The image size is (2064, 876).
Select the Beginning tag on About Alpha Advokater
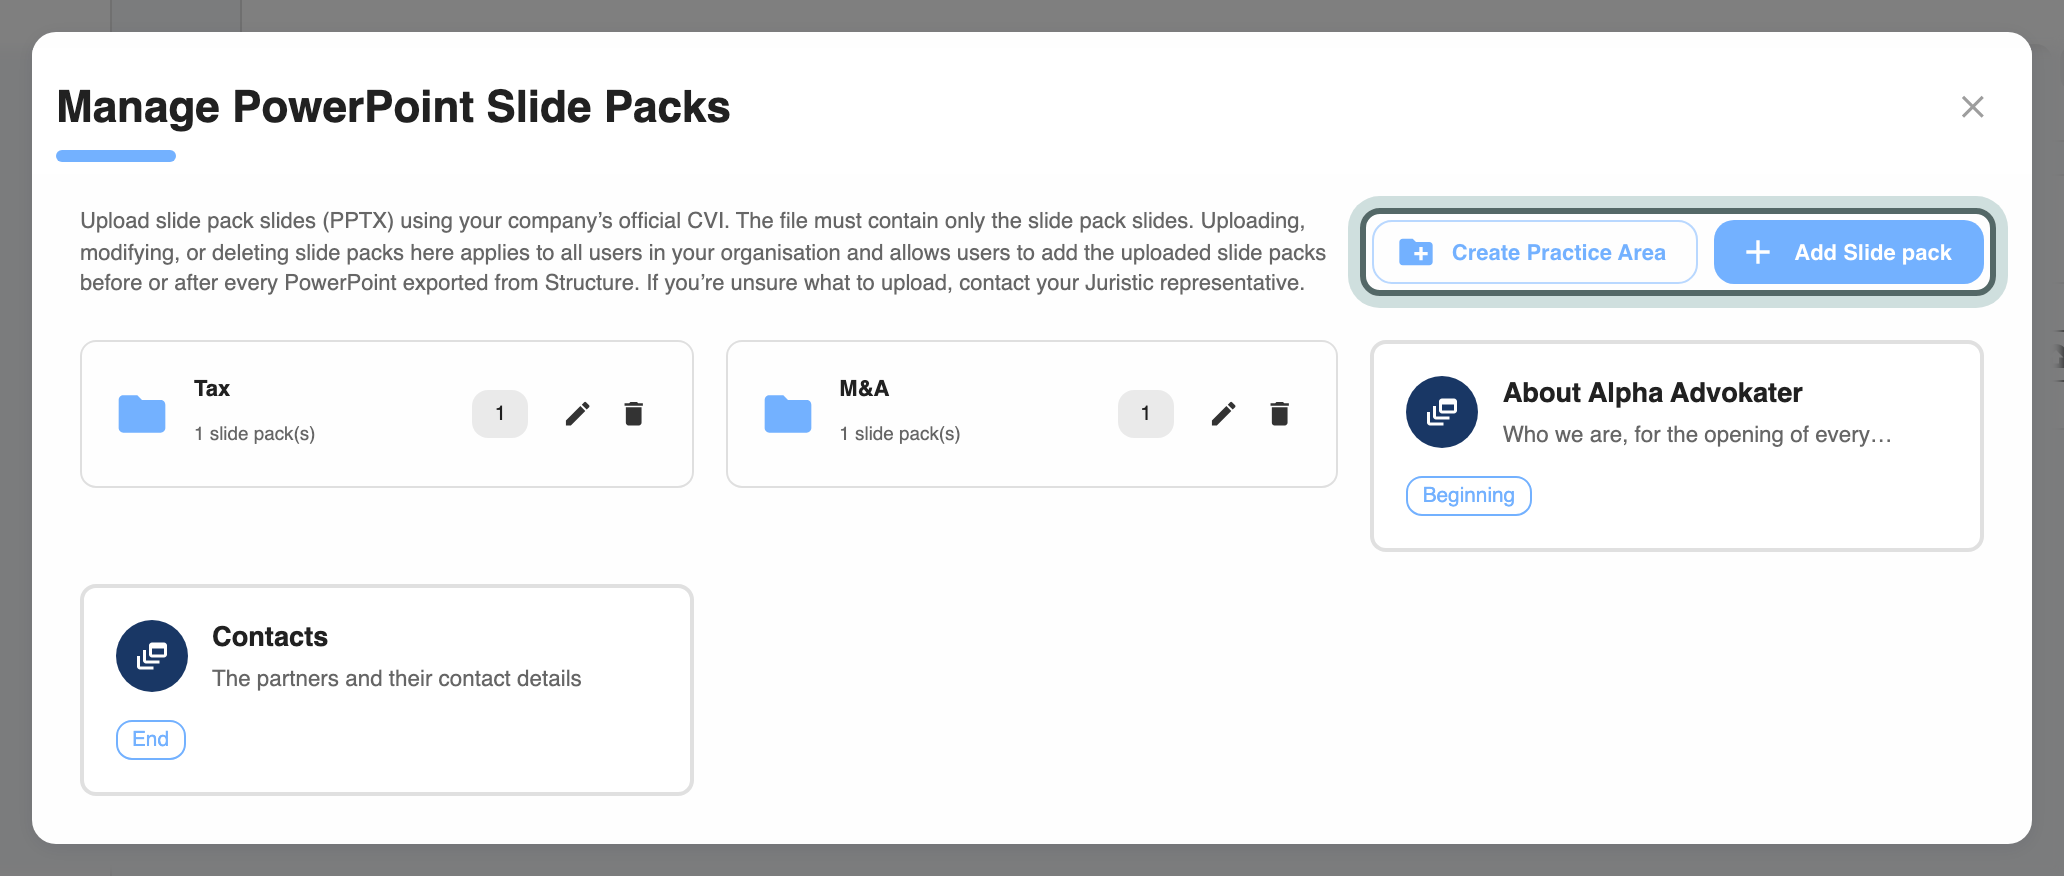click(x=1469, y=496)
